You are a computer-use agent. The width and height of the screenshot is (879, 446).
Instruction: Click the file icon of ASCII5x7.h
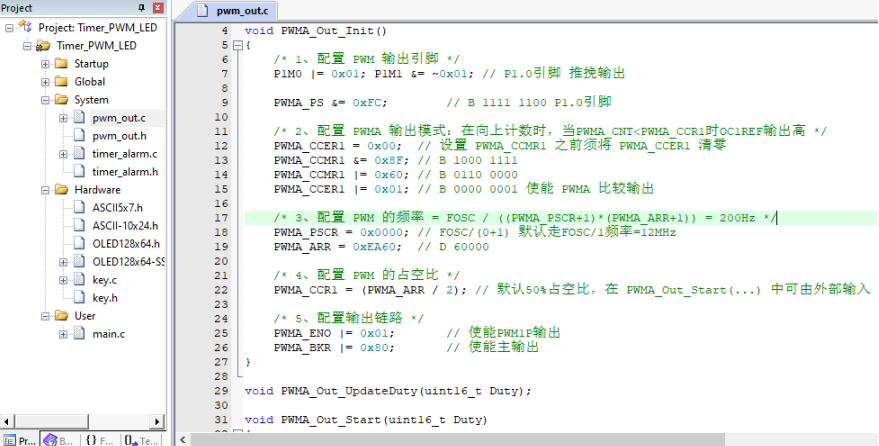tap(80, 207)
